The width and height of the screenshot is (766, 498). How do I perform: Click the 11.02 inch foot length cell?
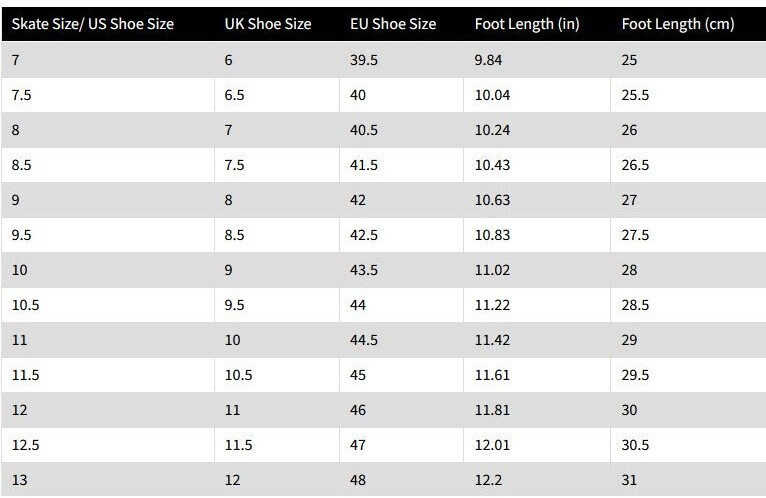(x=494, y=270)
